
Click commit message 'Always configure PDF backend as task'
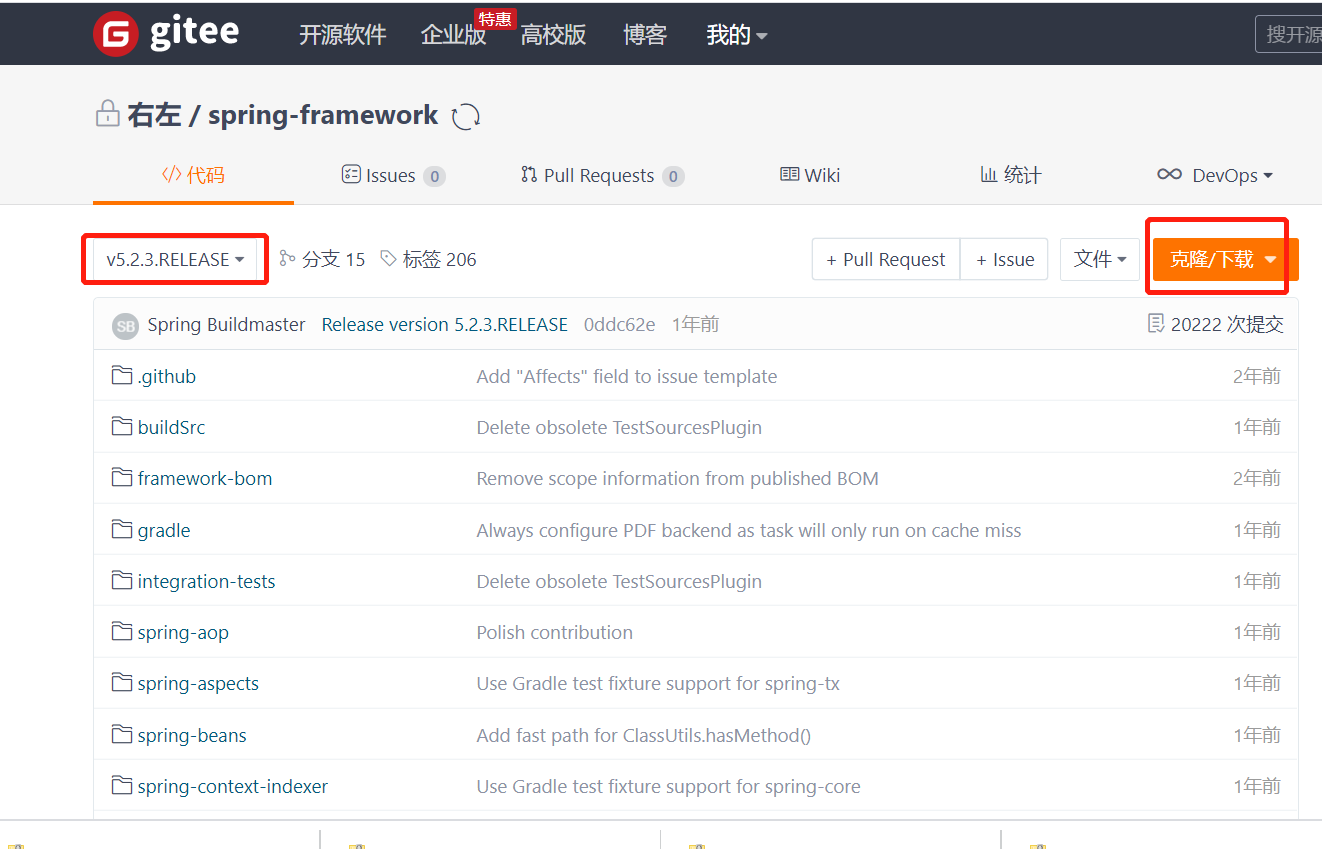click(x=749, y=530)
